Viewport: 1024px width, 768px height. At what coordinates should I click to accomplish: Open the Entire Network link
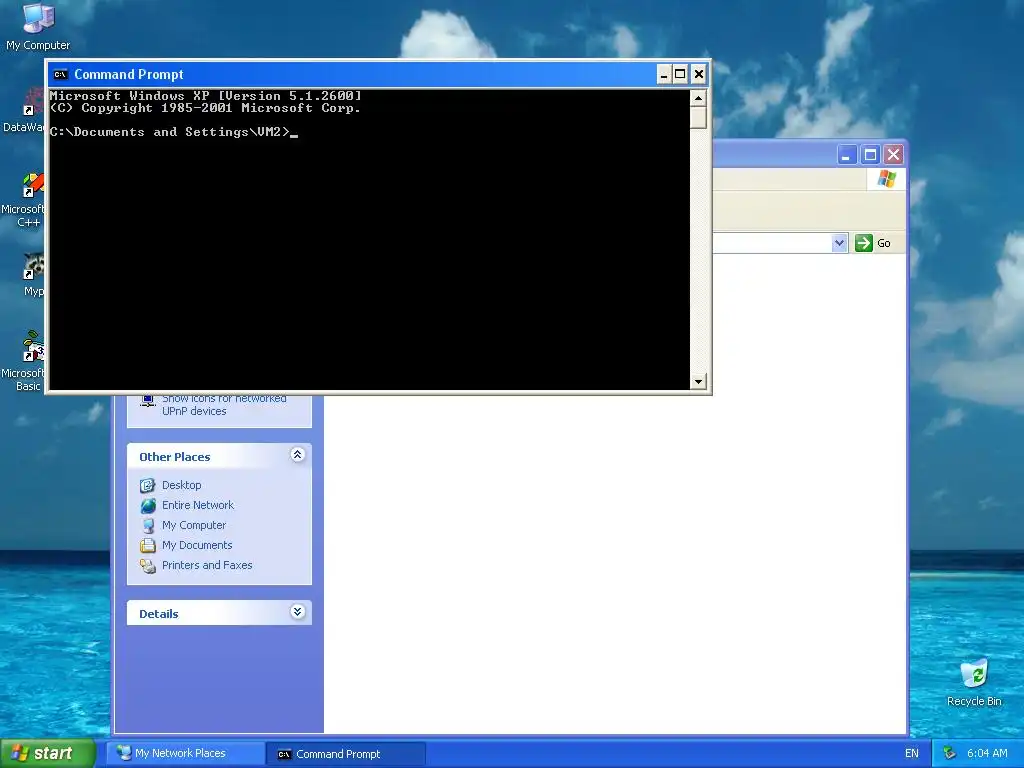[x=198, y=505]
